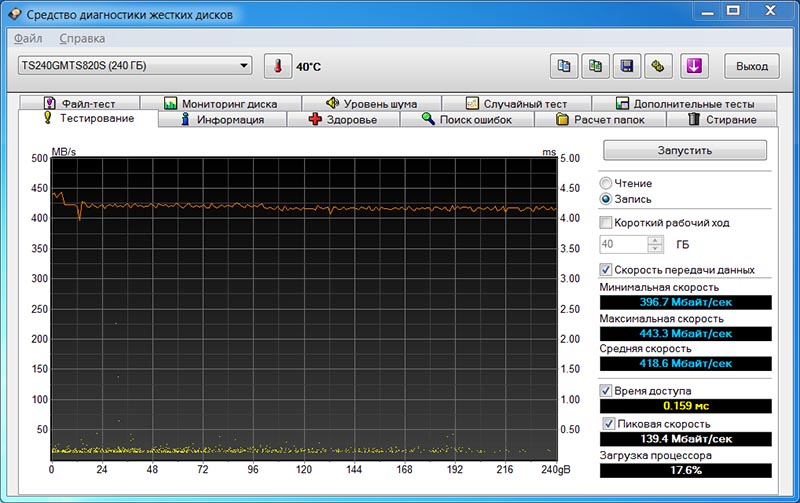Viewport: 800px width, 503px height.
Task: Switch to the Информация tab
Action: pos(222,119)
